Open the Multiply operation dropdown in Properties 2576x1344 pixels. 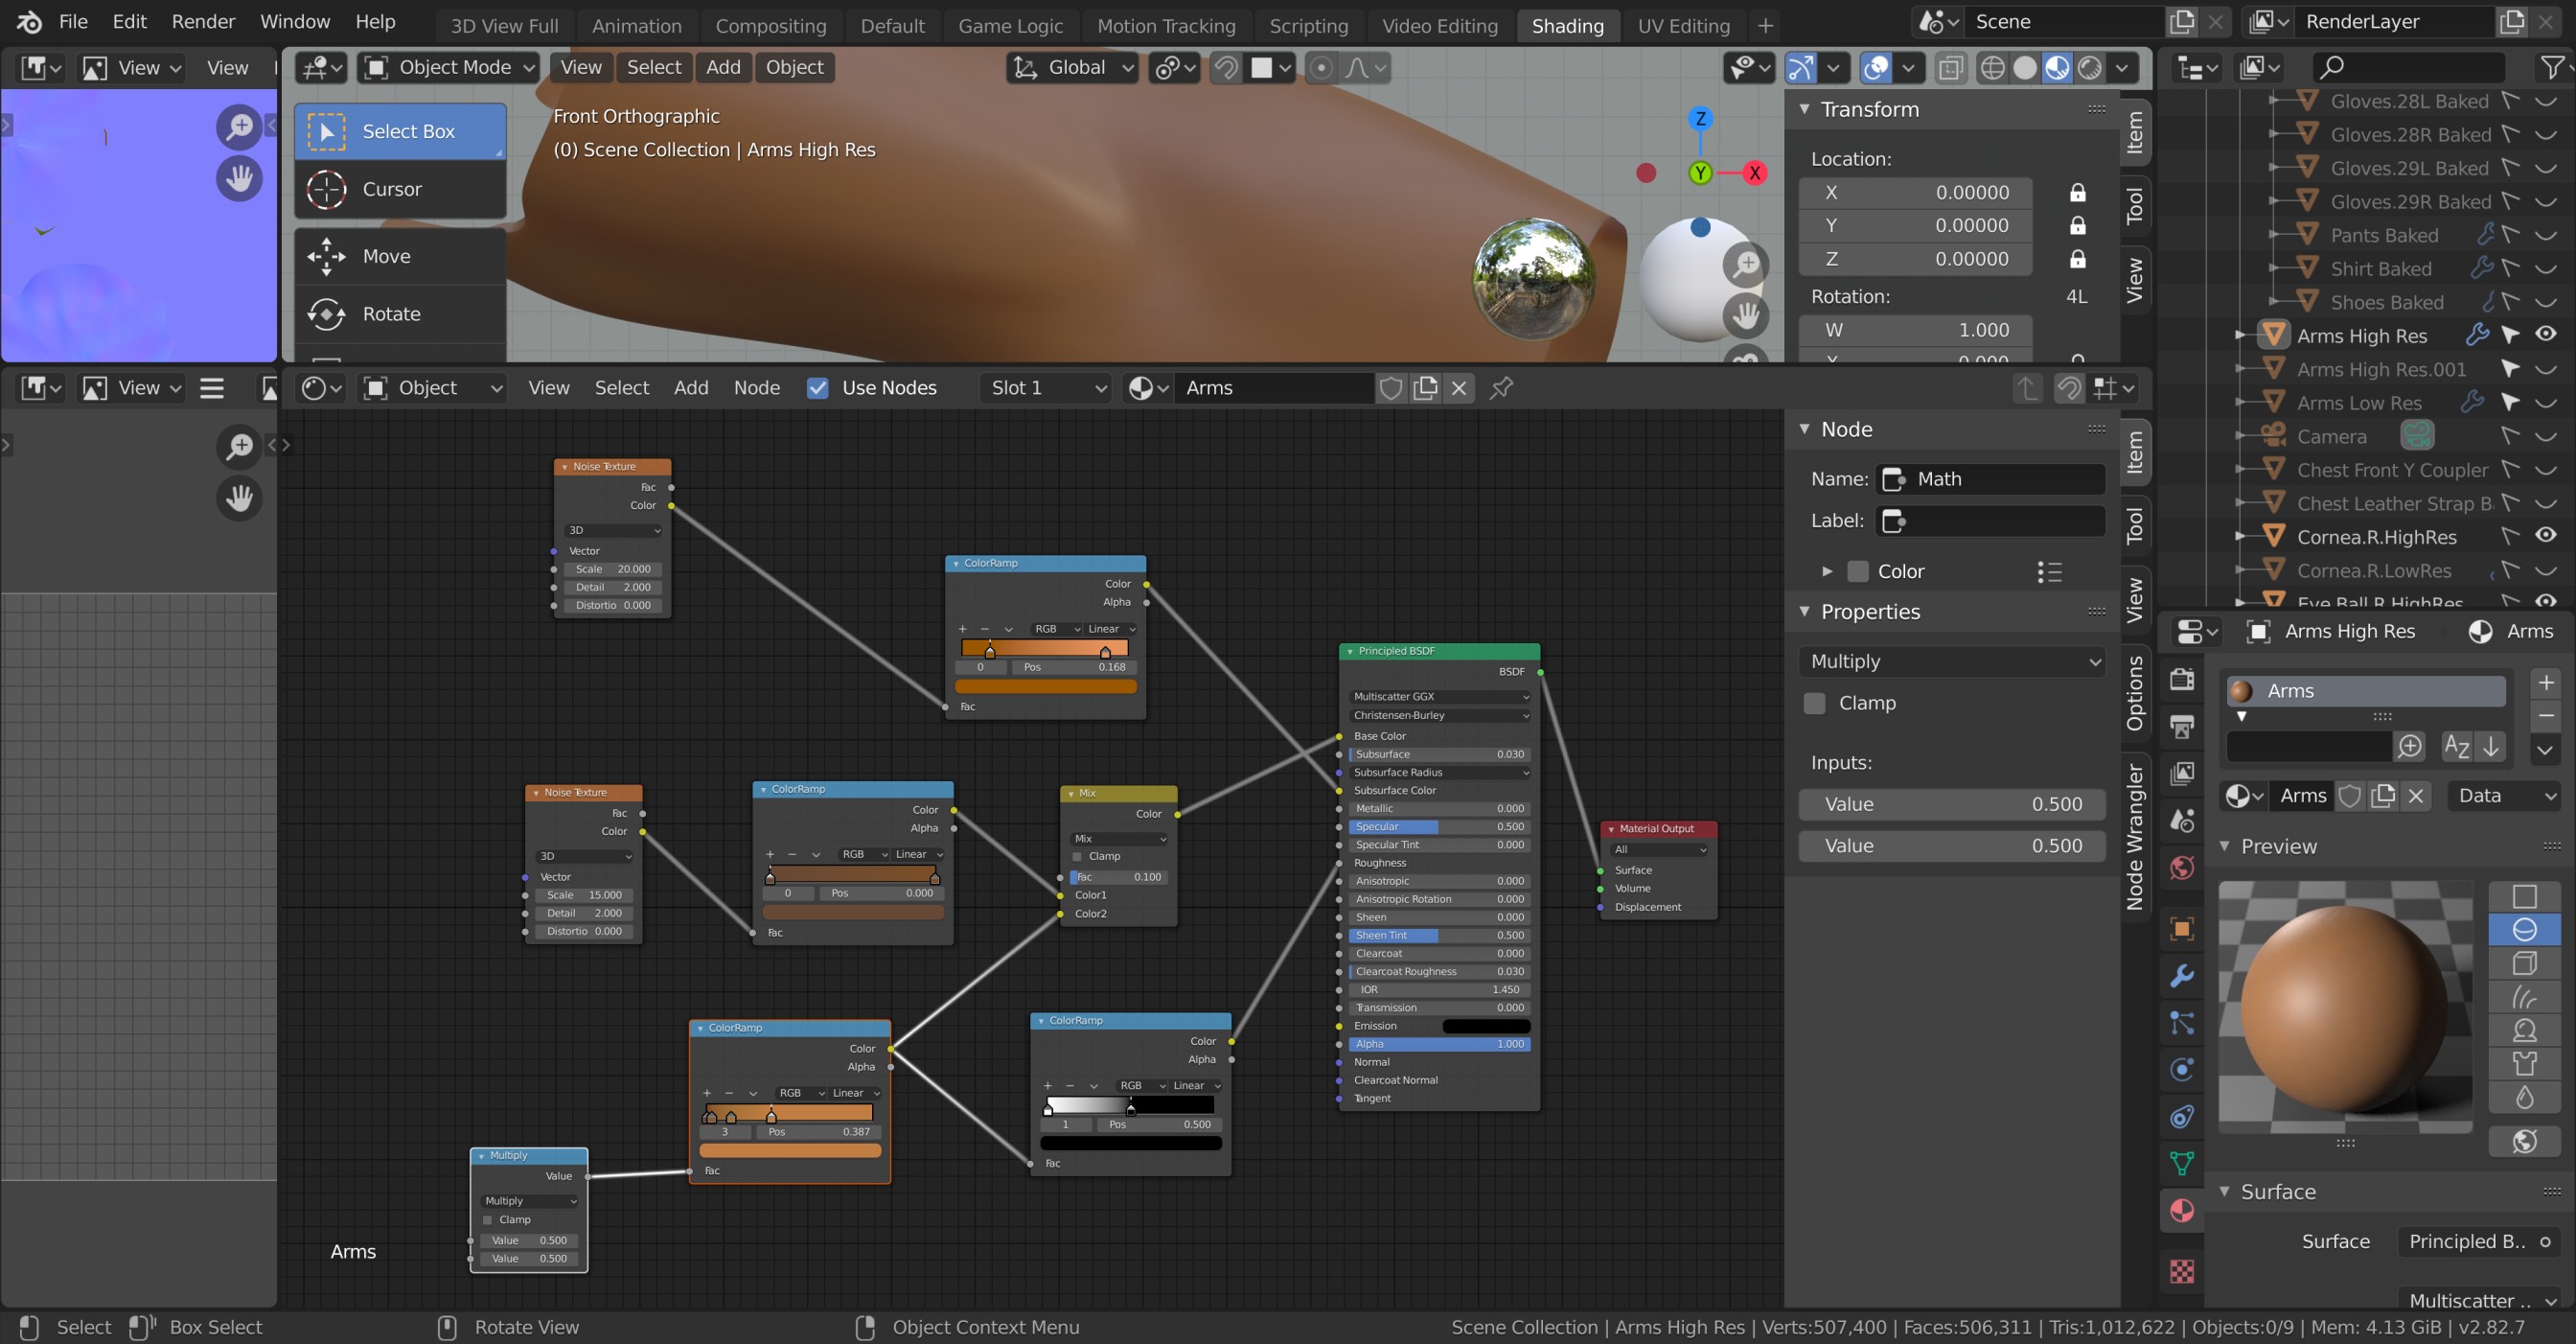tap(1952, 661)
